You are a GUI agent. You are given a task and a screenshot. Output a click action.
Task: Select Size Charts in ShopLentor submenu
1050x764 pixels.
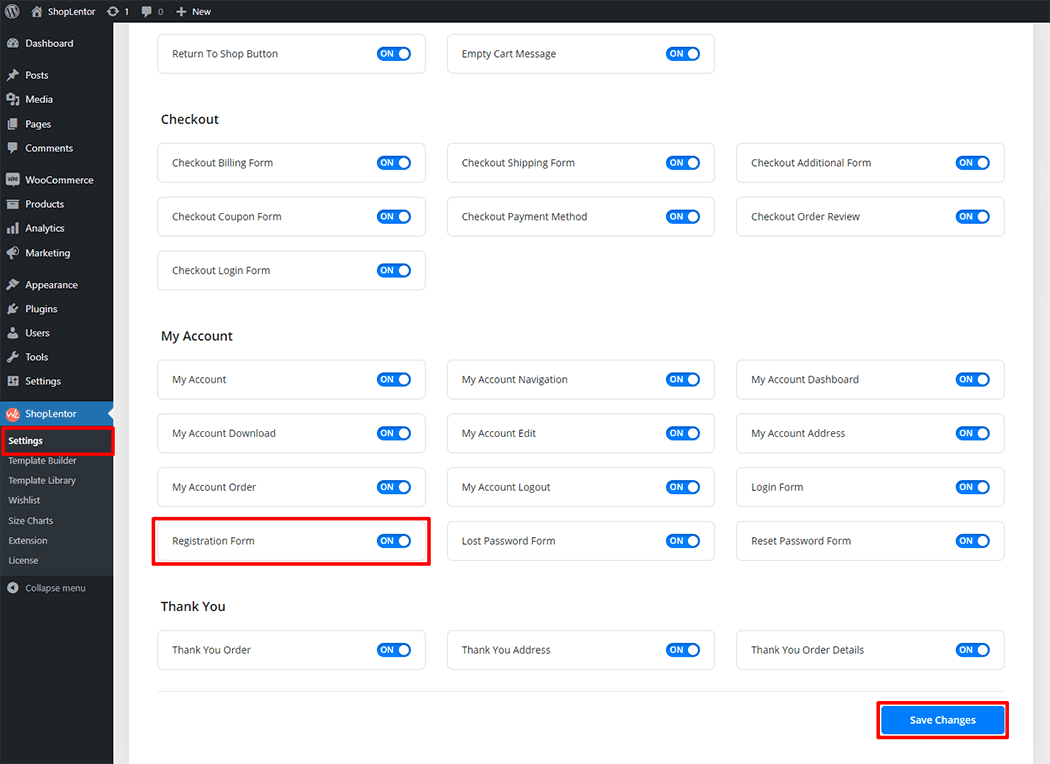click(x=31, y=521)
